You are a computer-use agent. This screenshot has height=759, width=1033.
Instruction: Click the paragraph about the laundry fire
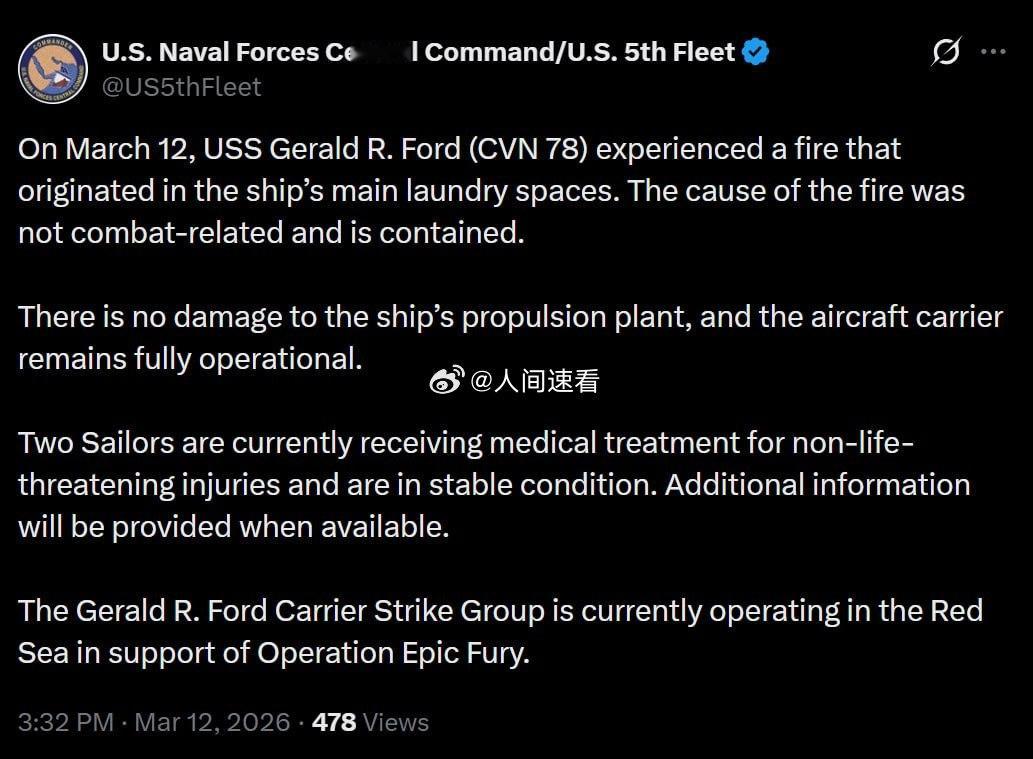click(x=490, y=191)
